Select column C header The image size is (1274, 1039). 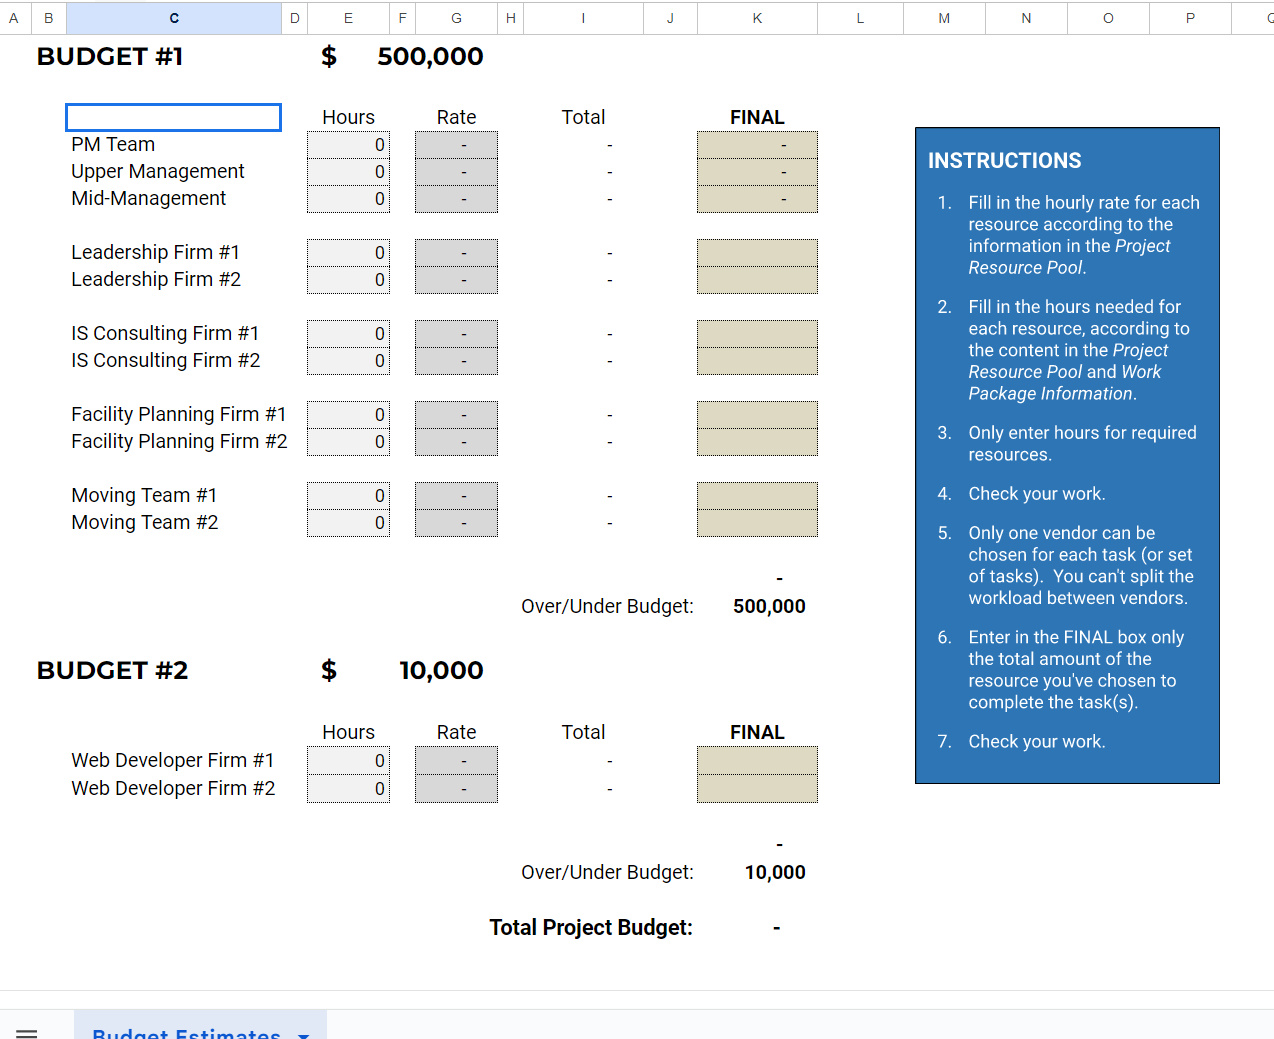point(174,18)
